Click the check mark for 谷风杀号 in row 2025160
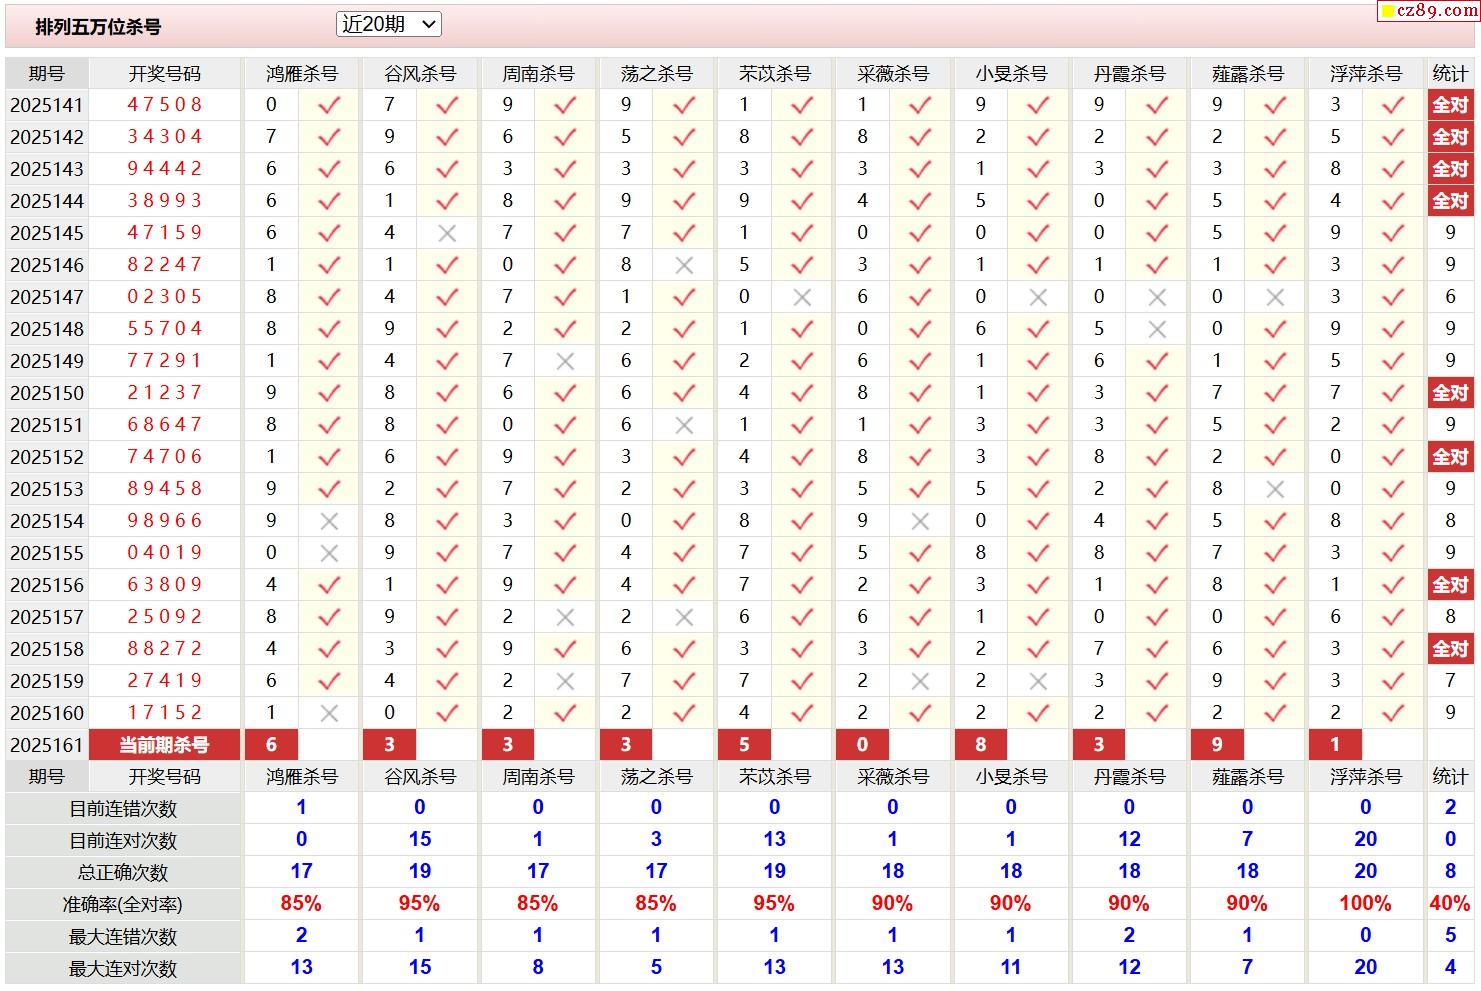Viewport: 1481px width, 991px height. 447,712
